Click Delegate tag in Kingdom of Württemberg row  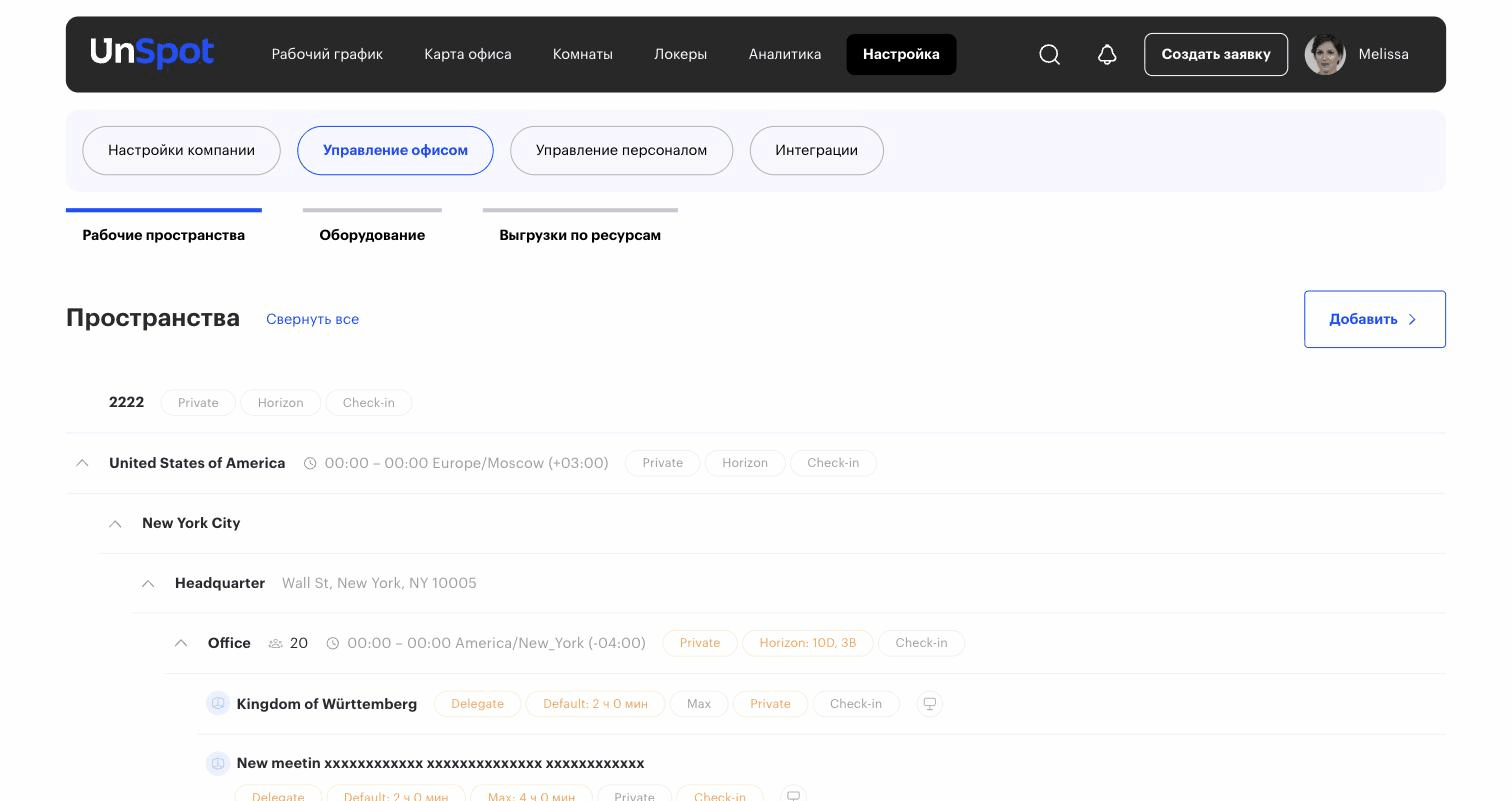point(477,704)
